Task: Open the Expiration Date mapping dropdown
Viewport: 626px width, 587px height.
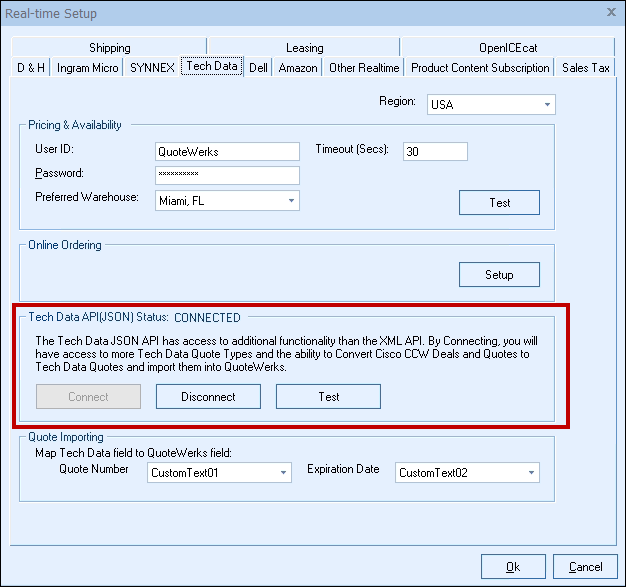Action: 467,472
